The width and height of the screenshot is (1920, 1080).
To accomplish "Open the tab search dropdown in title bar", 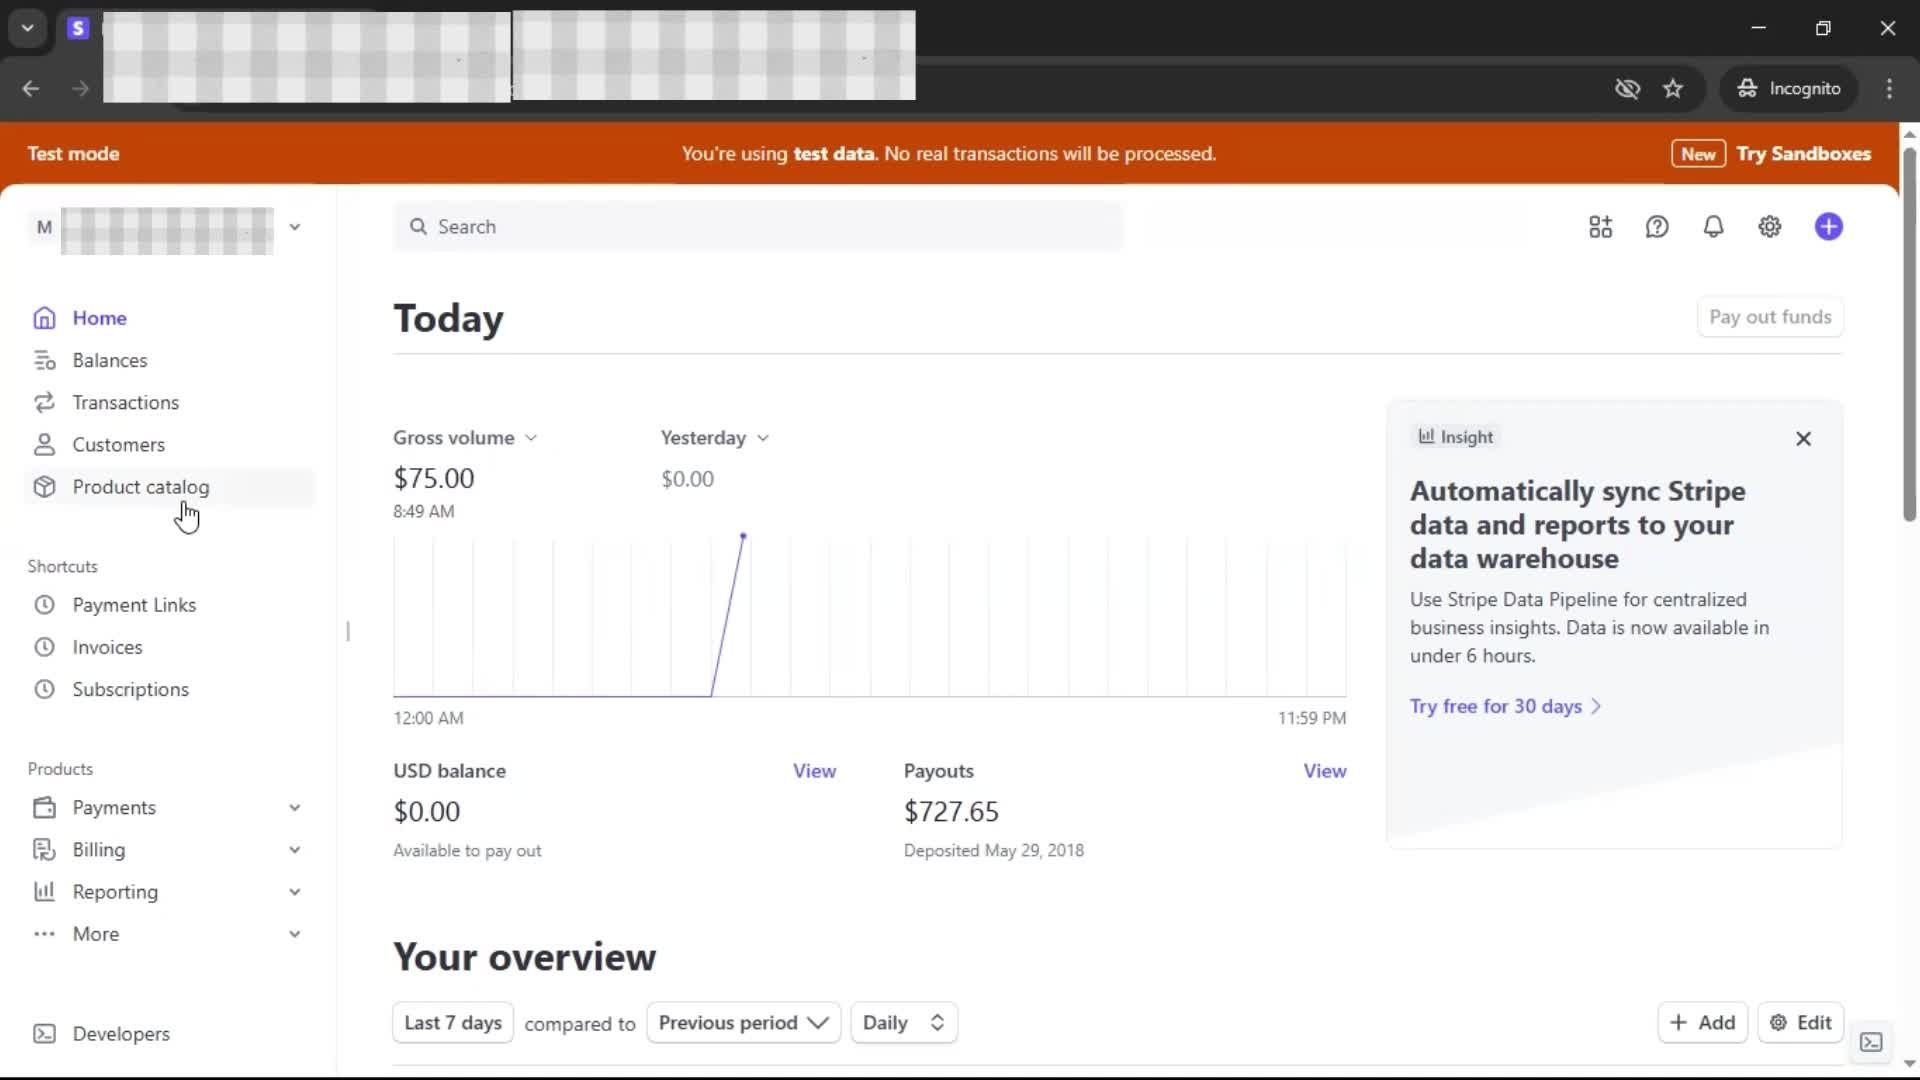I will tap(28, 28).
